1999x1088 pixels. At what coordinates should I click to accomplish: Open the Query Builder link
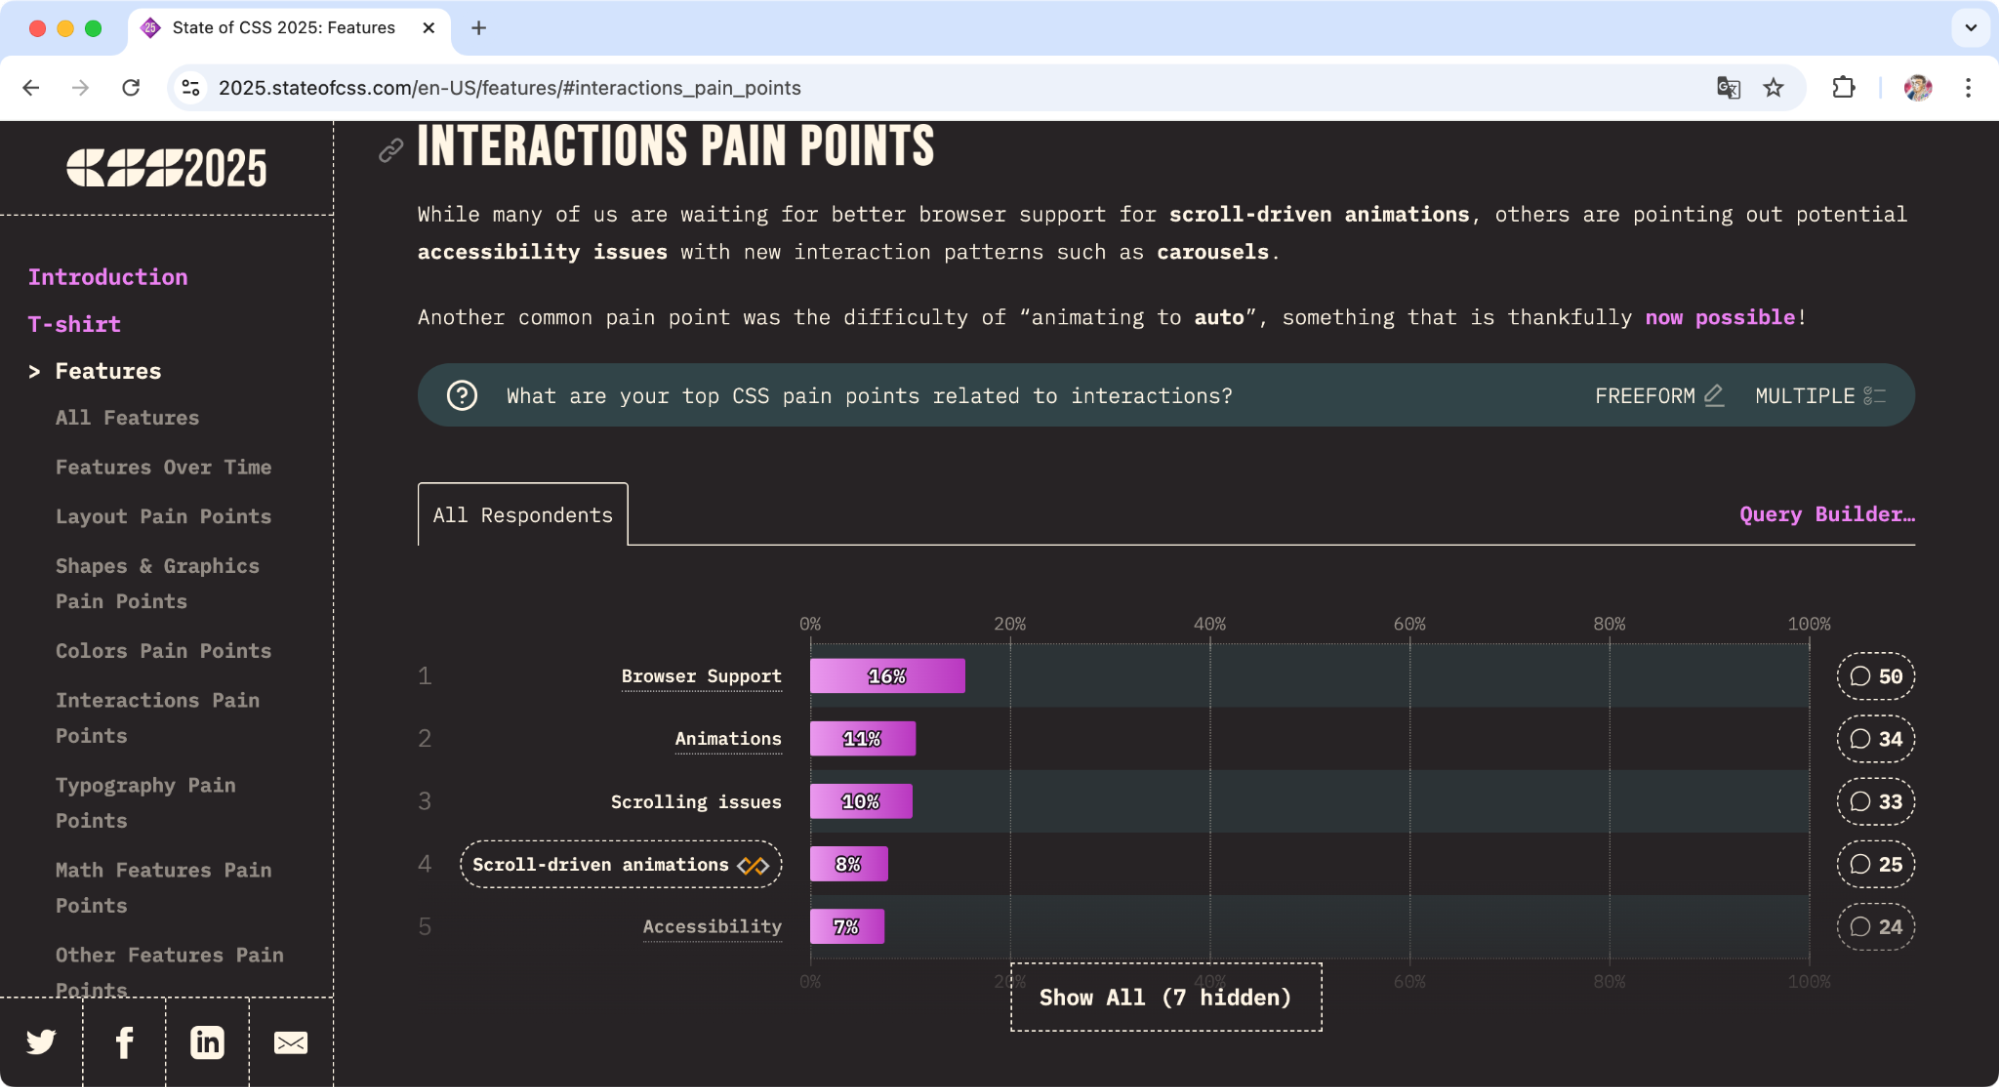tap(1826, 514)
